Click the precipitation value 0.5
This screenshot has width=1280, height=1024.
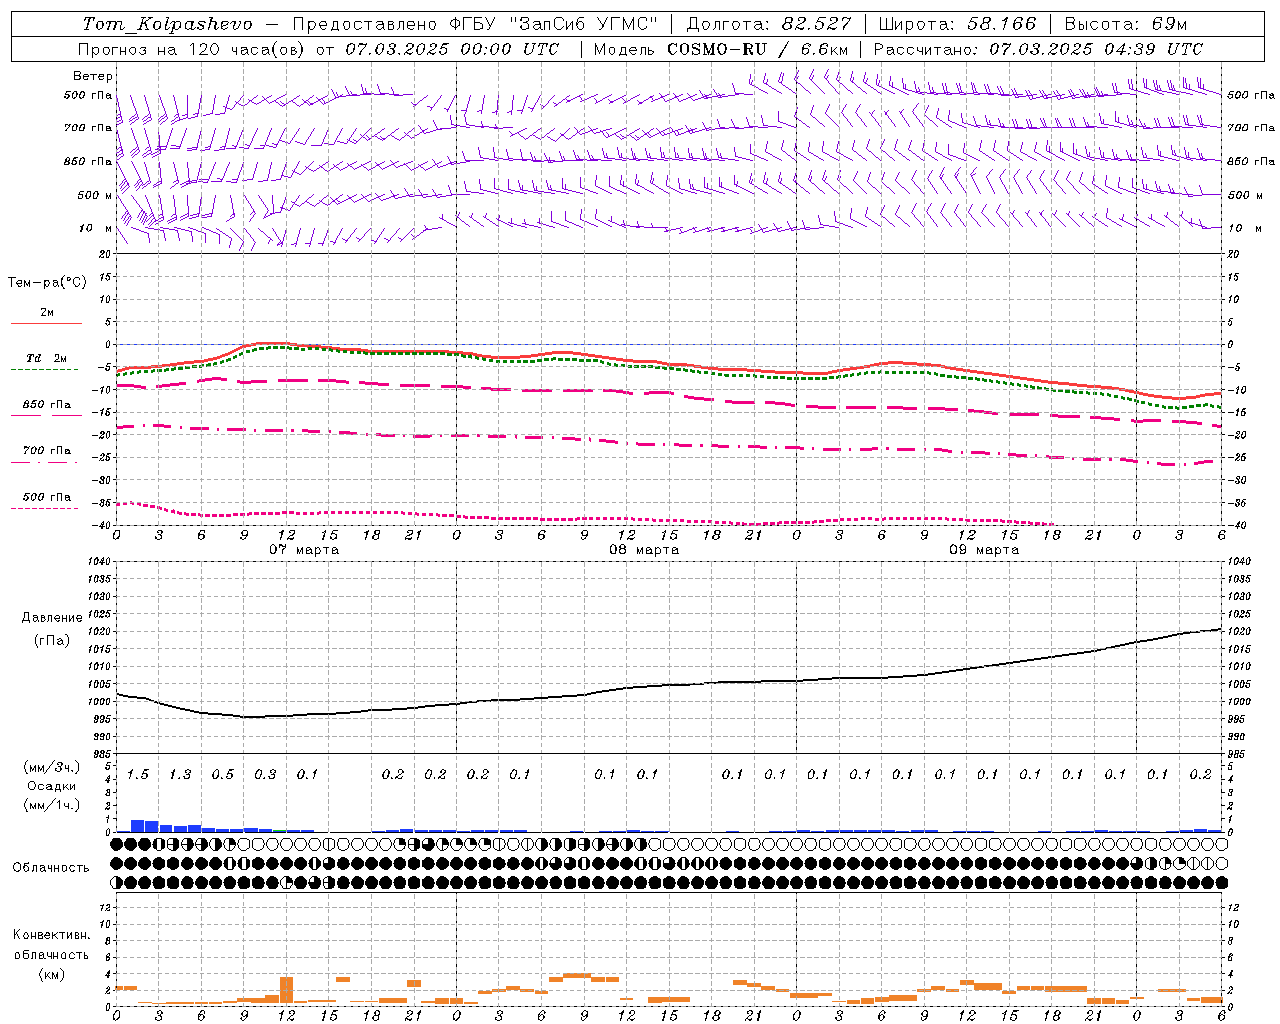click(222, 775)
